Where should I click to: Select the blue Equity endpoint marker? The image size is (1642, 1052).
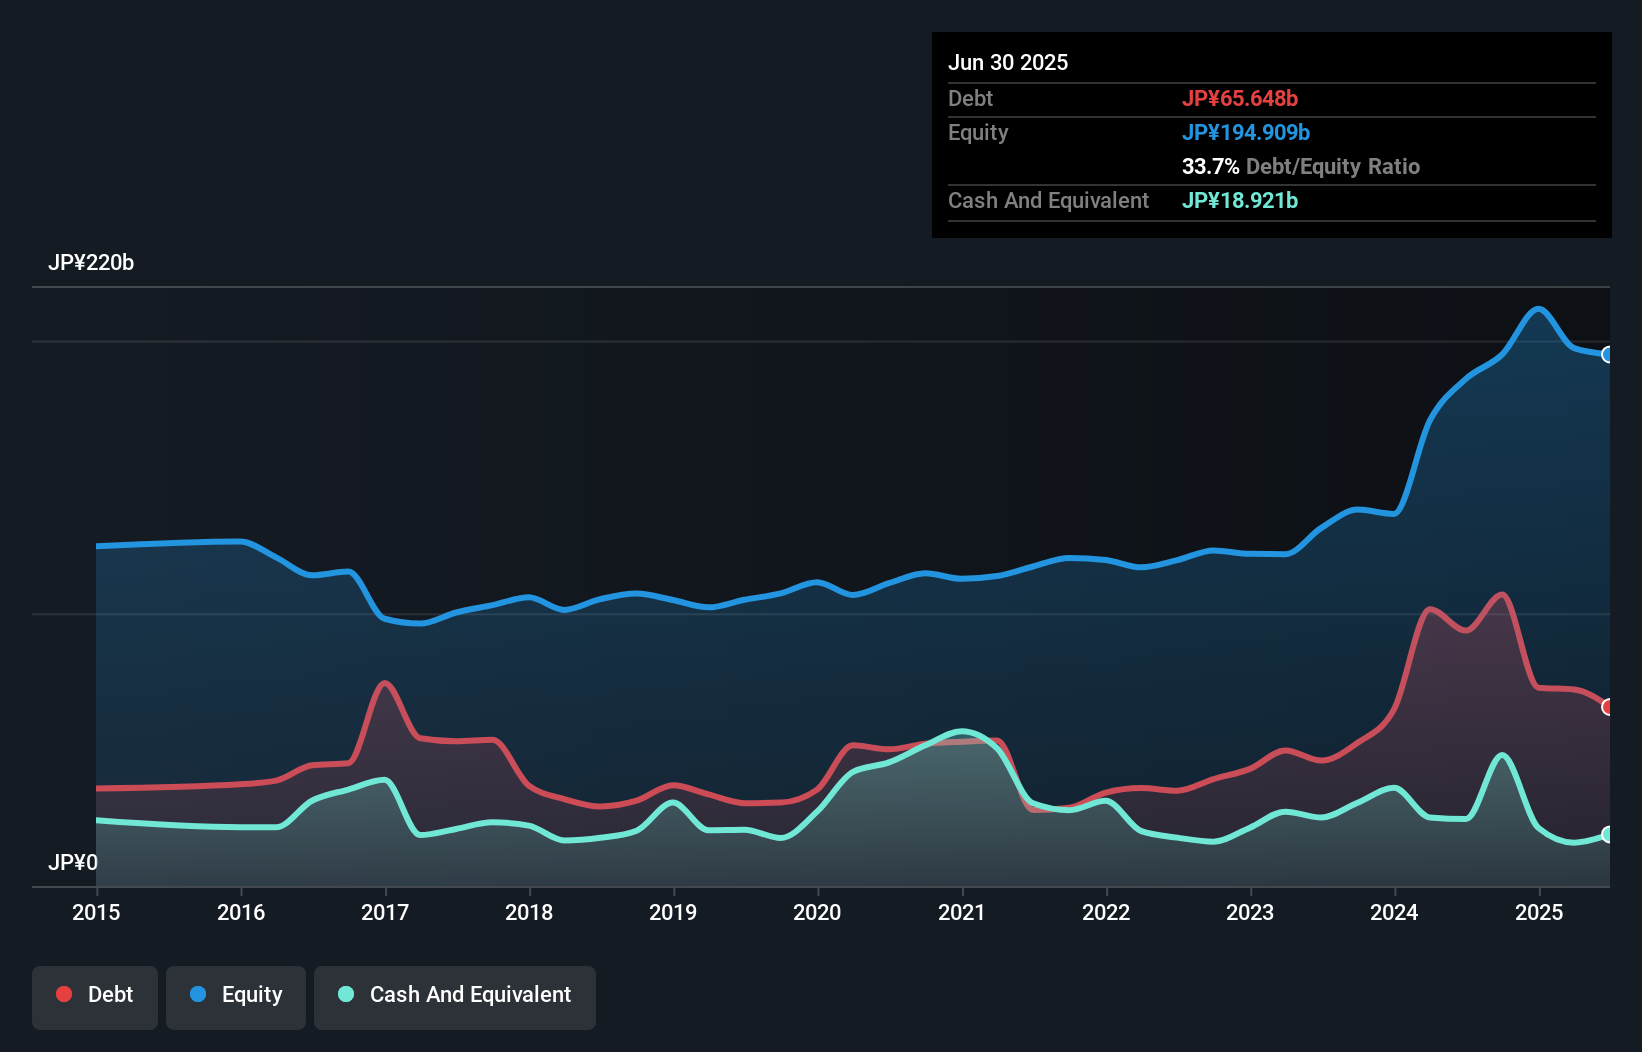[x=1607, y=354]
